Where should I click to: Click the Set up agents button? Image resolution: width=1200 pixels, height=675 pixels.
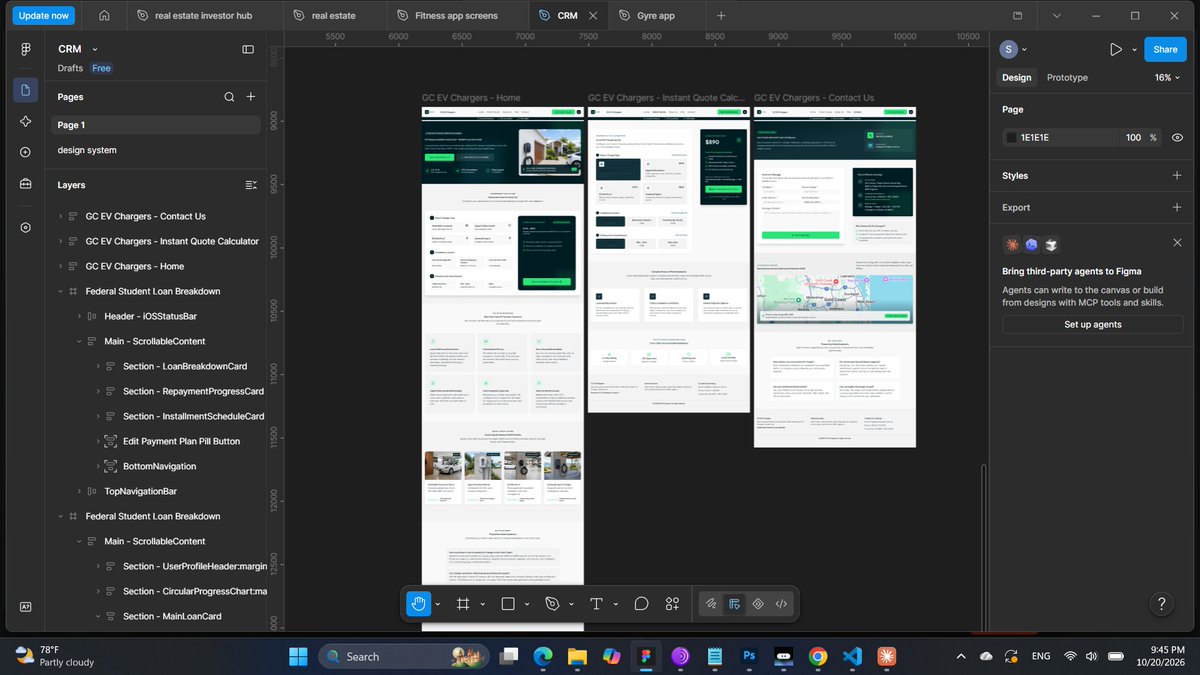[1092, 324]
